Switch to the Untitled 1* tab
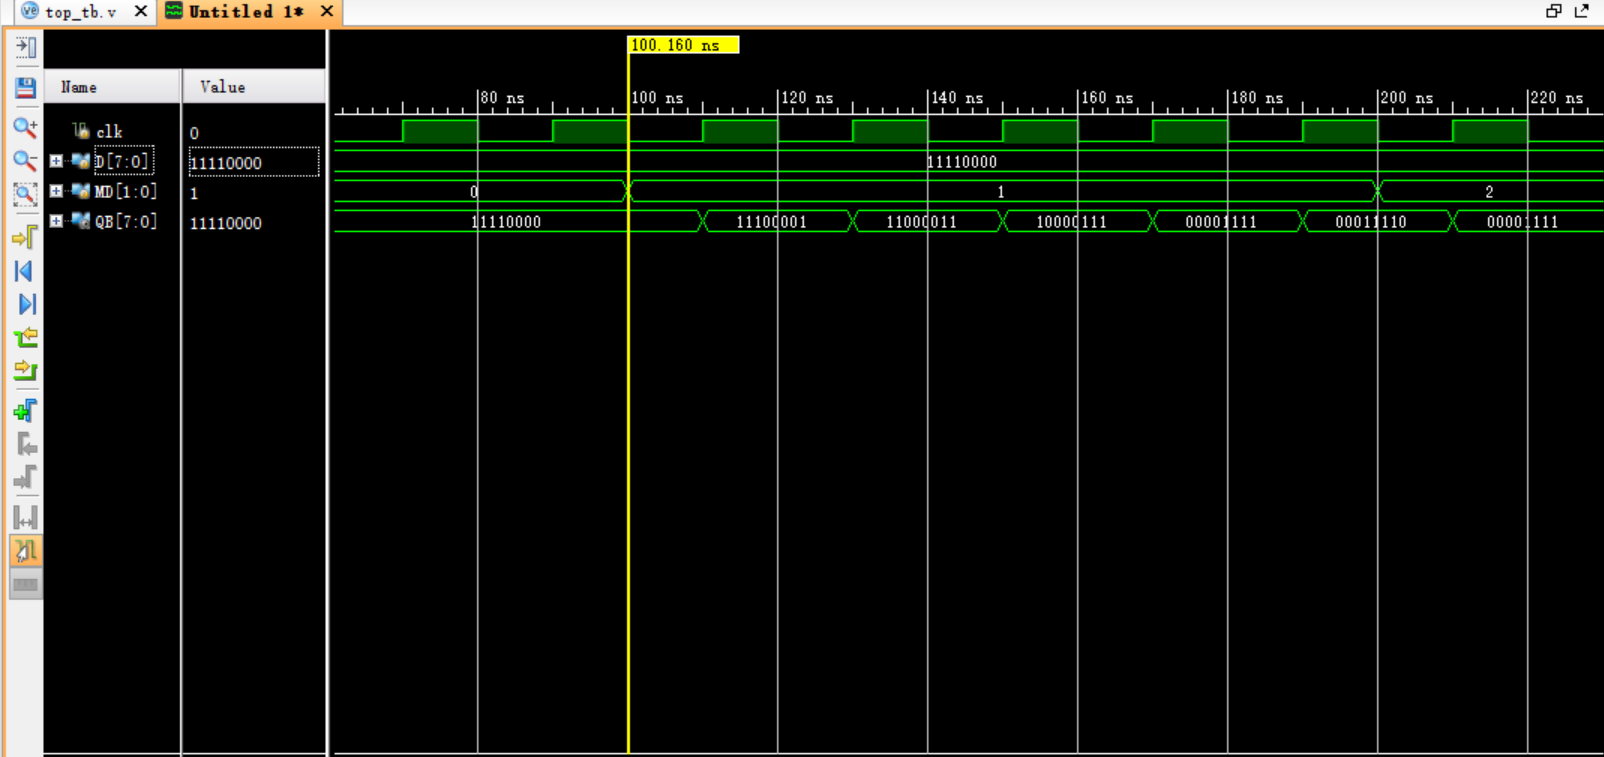 click(246, 12)
